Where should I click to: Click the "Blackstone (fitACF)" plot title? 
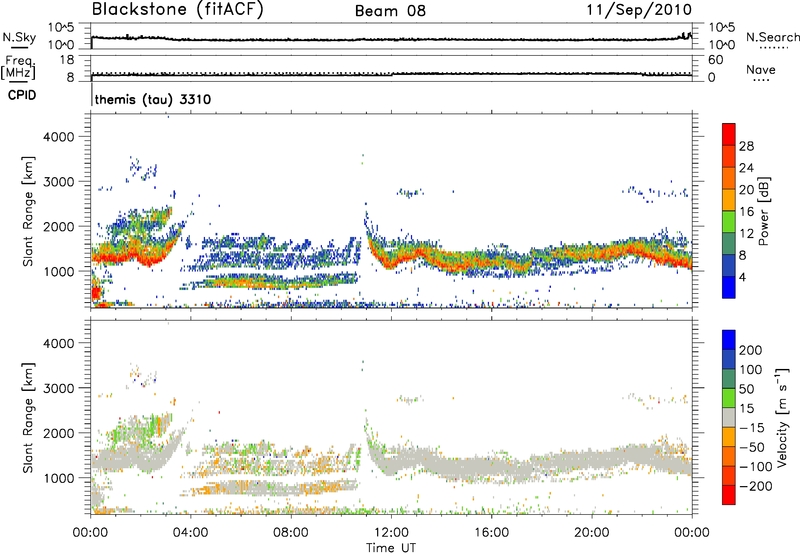[177, 9]
